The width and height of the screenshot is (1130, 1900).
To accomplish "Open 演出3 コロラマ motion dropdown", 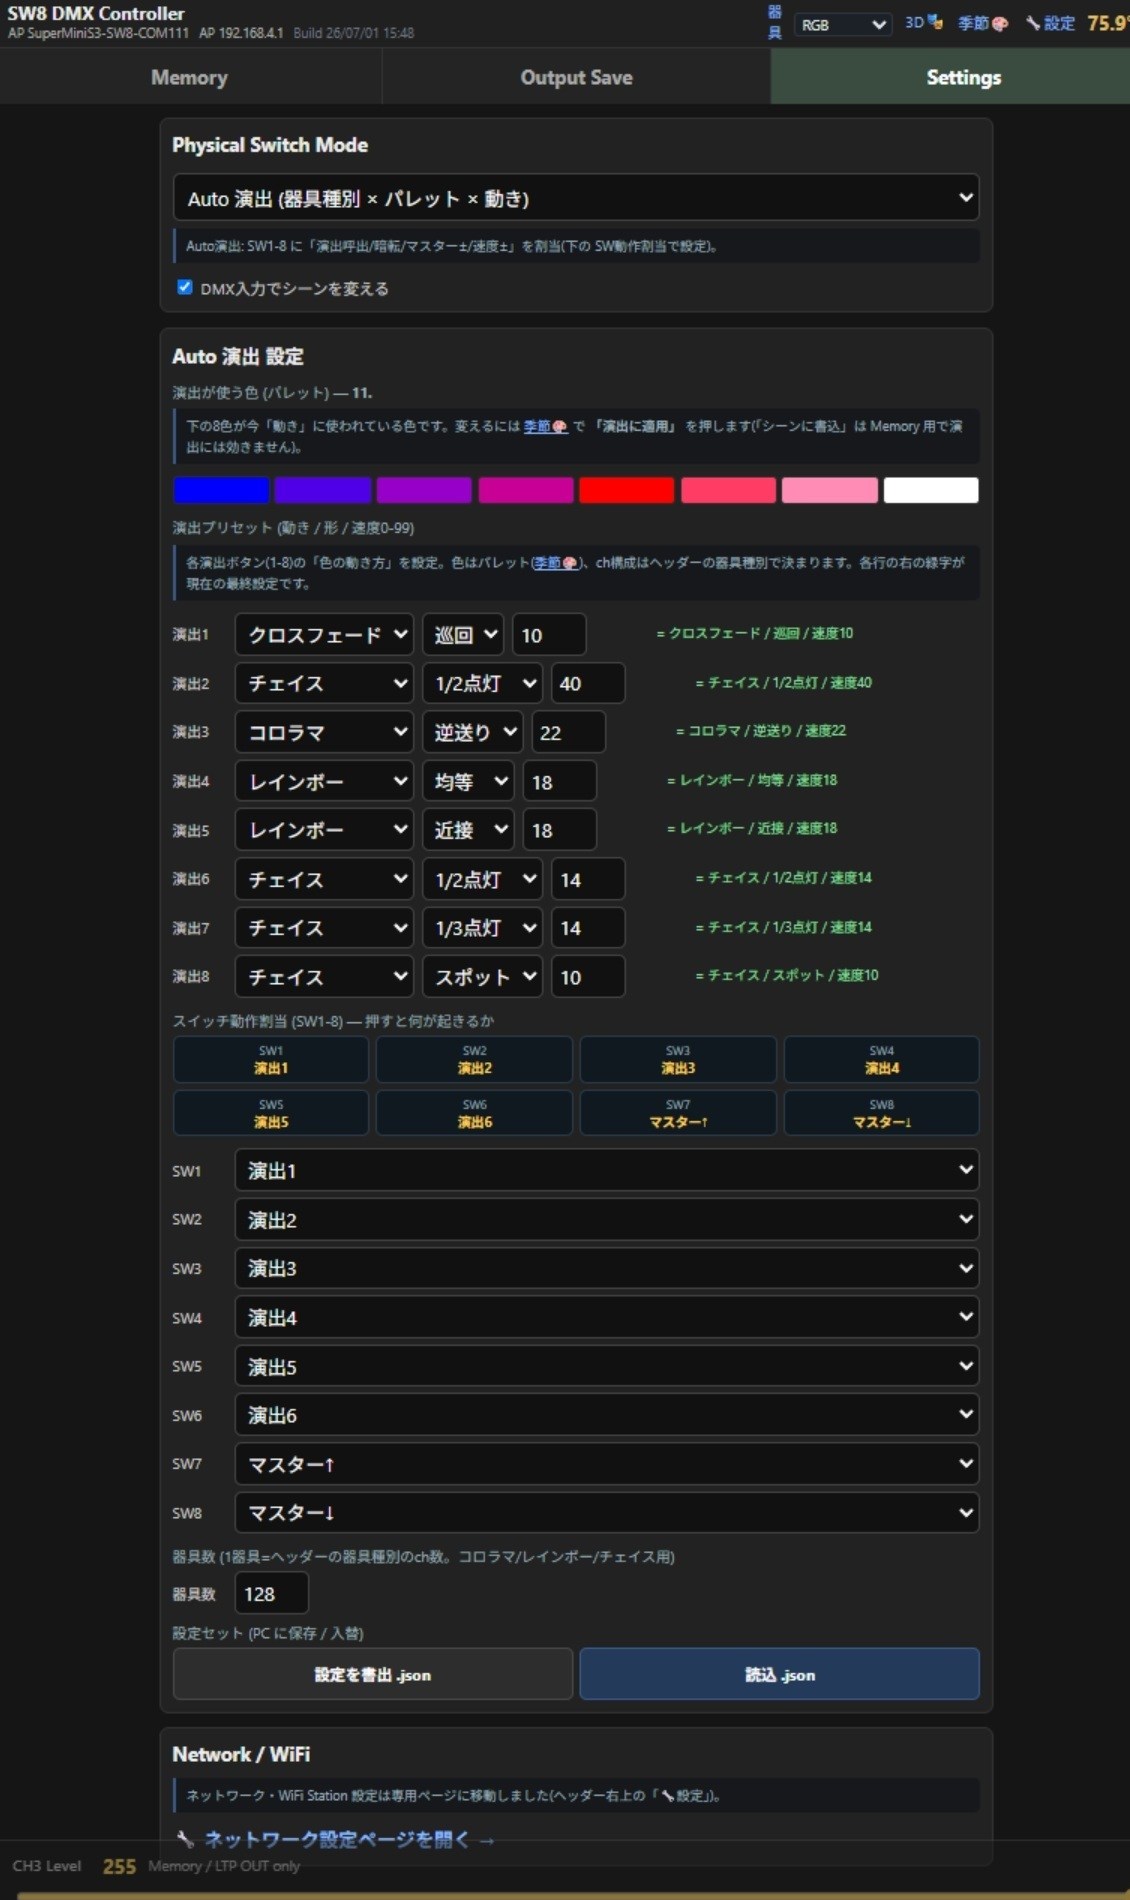I will 324,732.
